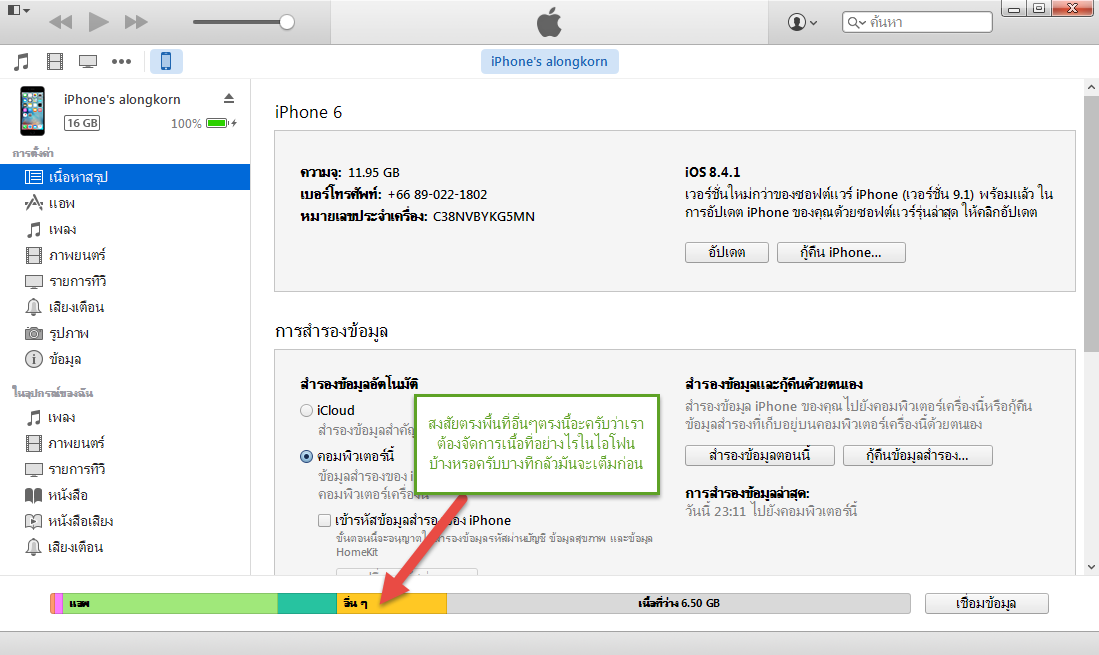Open the Movies library icon
The height and width of the screenshot is (655, 1099).
click(x=55, y=62)
